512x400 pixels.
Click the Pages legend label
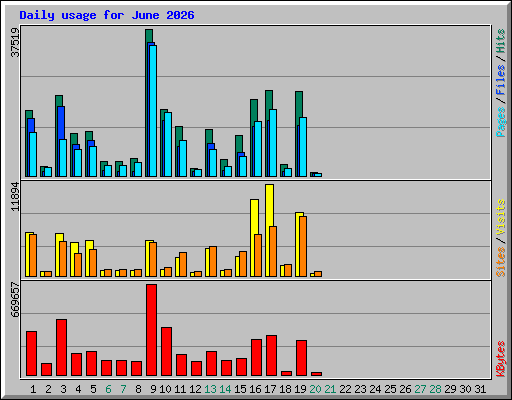[x=500, y=122]
